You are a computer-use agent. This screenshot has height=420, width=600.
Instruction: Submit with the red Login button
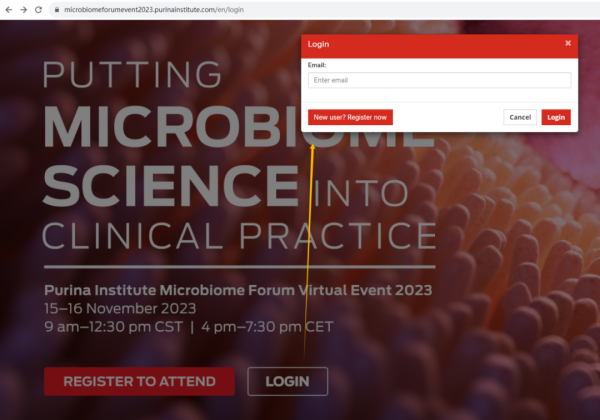click(x=556, y=117)
